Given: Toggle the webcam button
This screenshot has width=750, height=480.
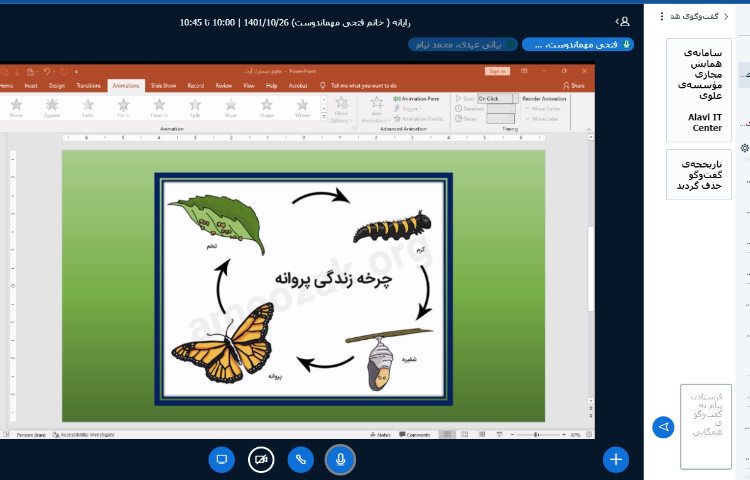Looking at the screenshot, I should coord(261,459).
